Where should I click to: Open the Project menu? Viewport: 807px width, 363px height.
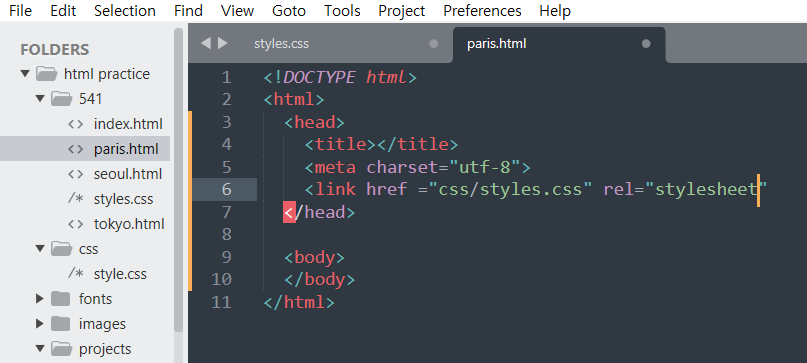coord(402,11)
